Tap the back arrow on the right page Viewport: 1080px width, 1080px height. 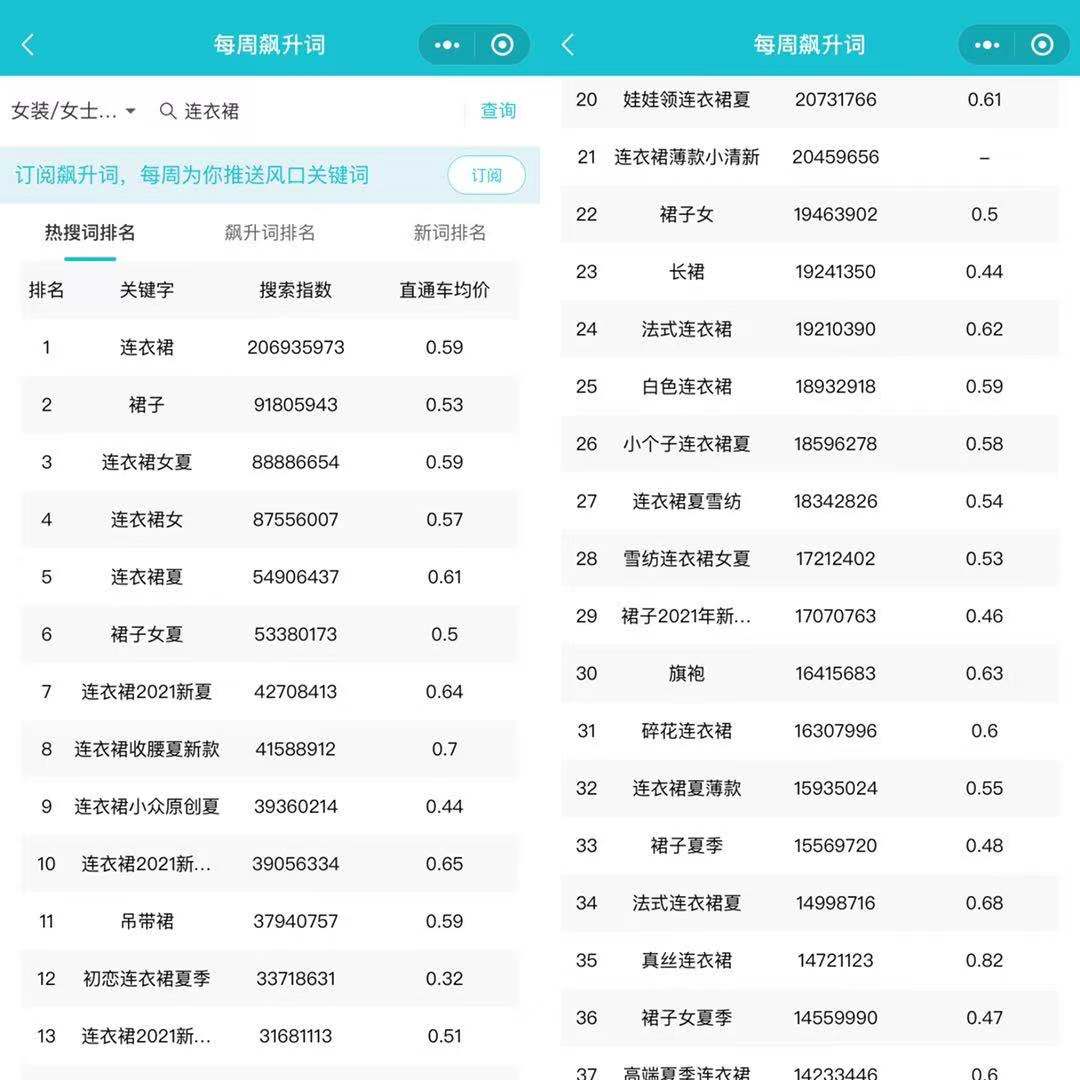568,44
